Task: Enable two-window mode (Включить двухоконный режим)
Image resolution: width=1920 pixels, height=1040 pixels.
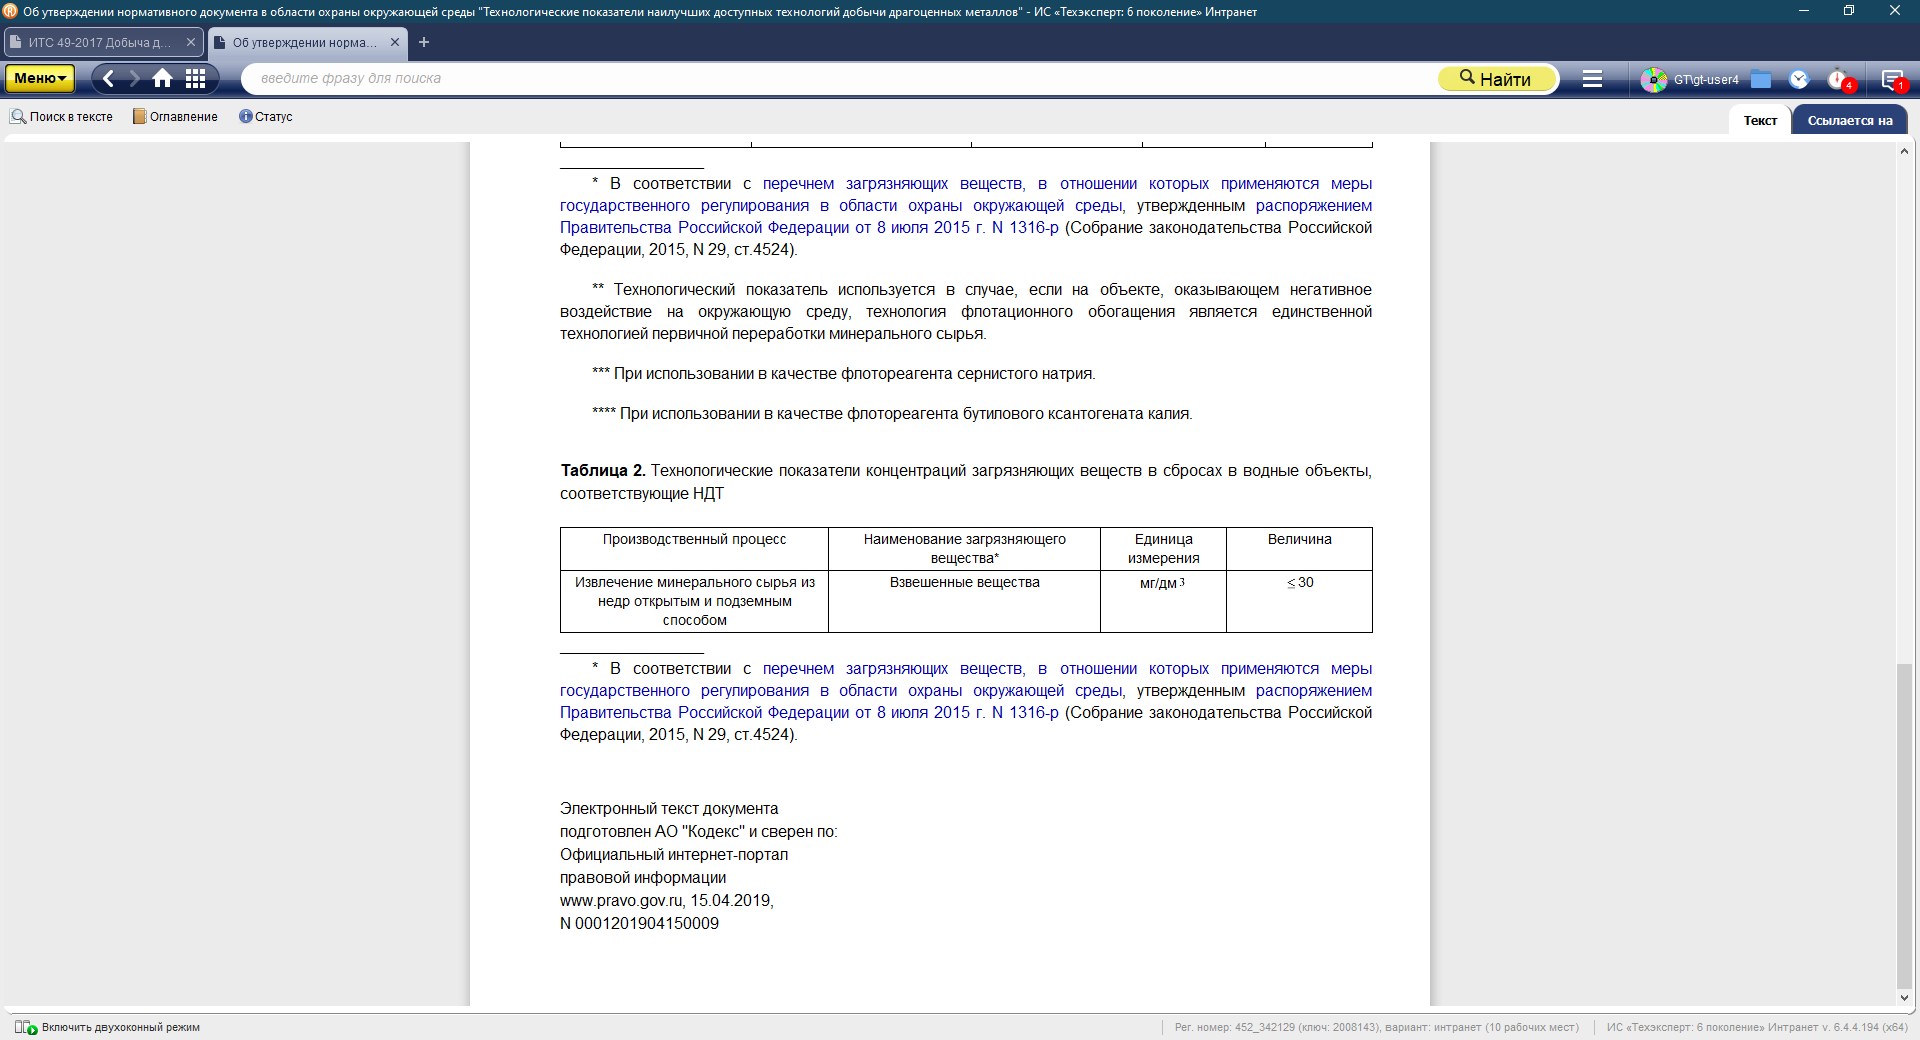Action: pos(108,1027)
